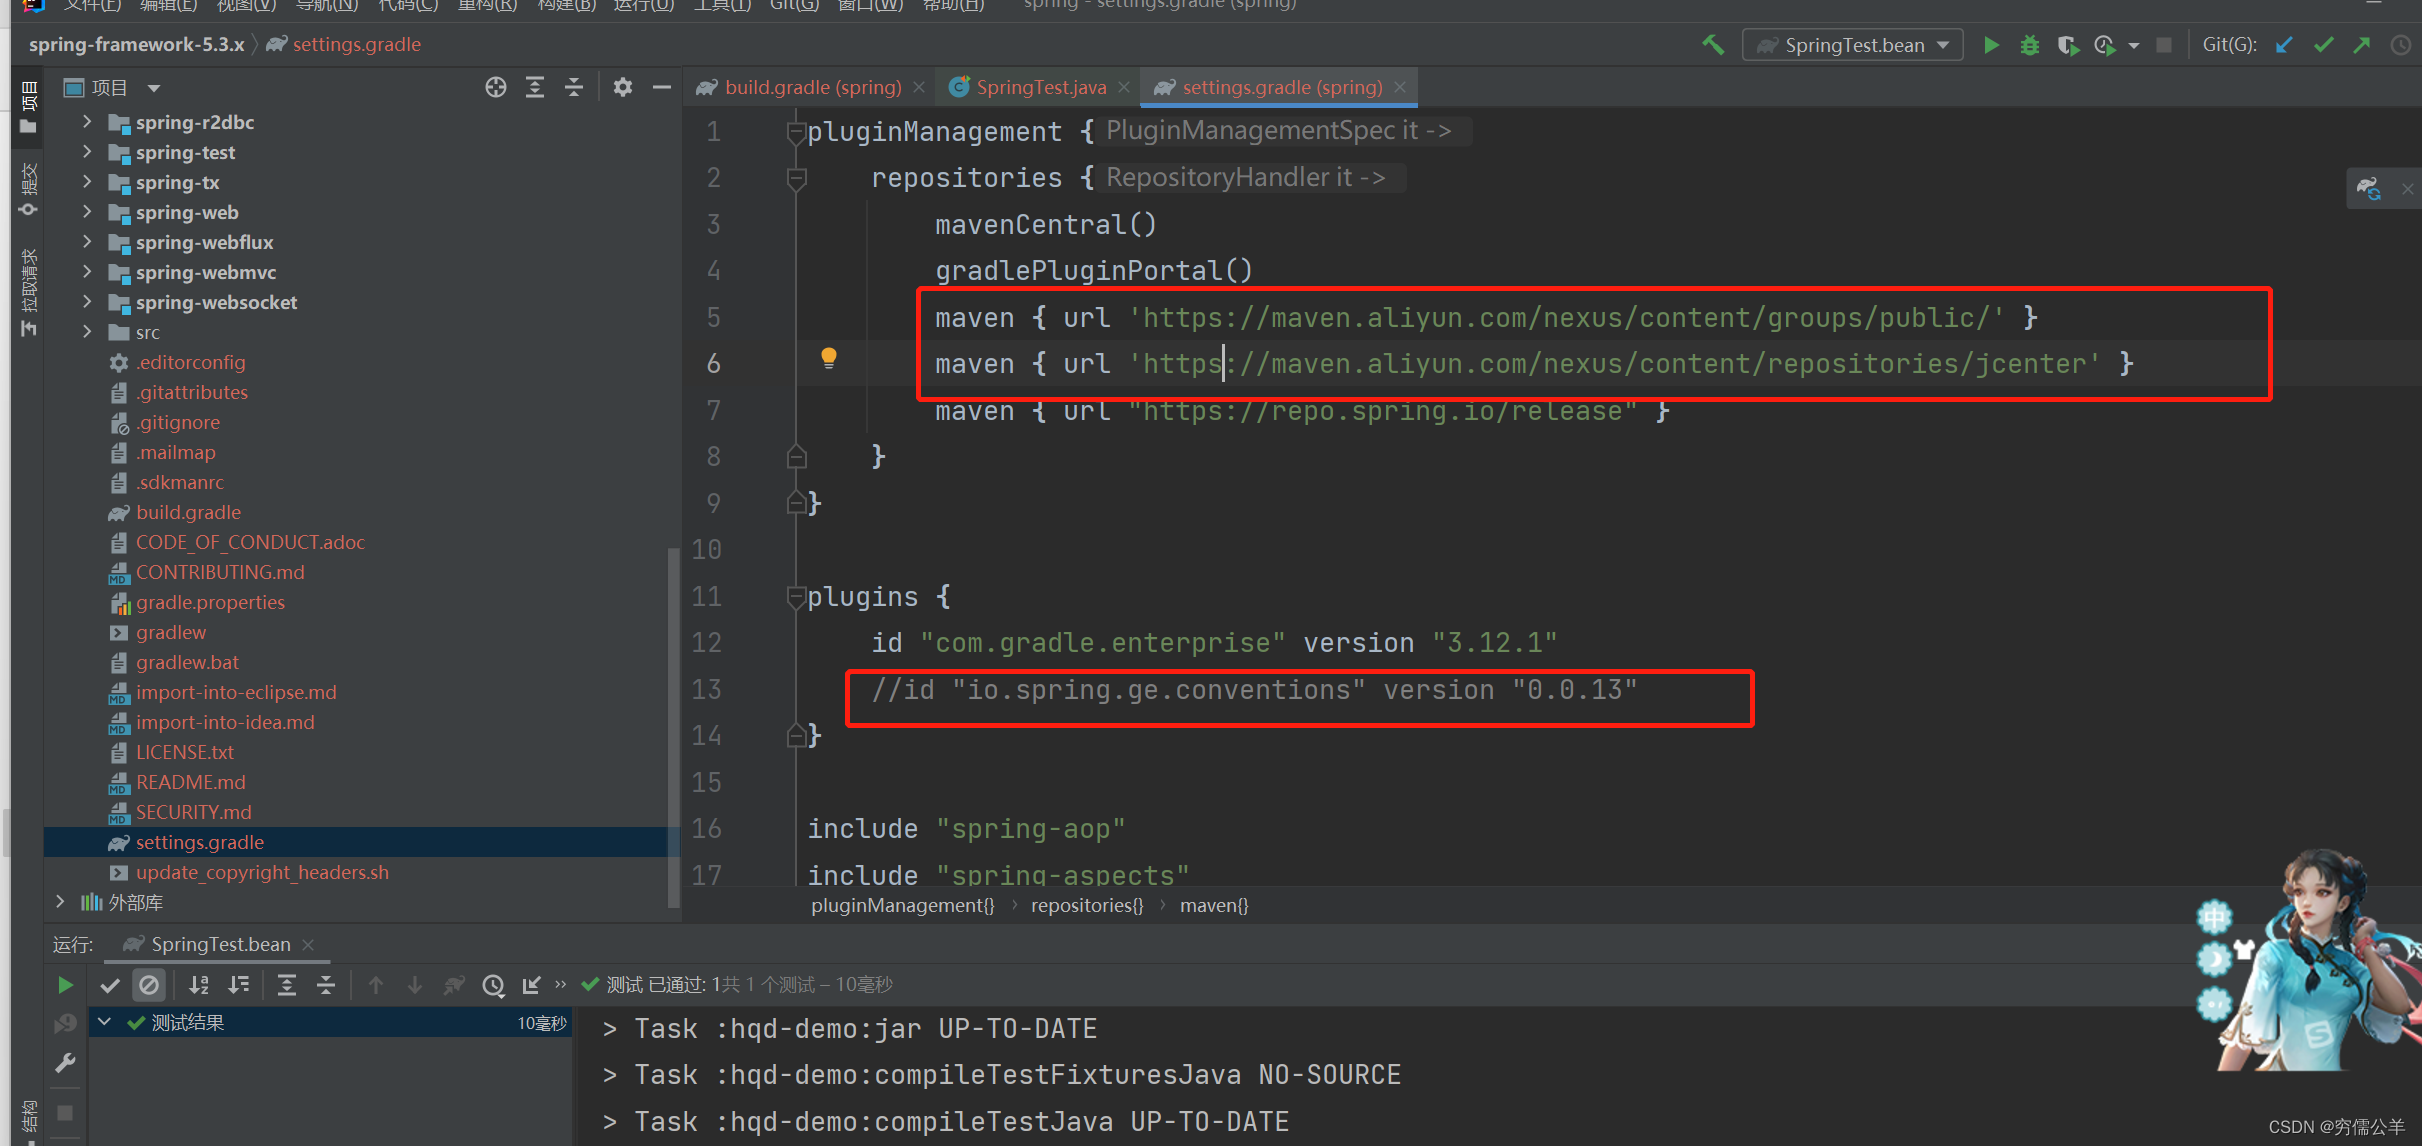
Task: Run SpringTest.bean with coverage
Action: [x=2067, y=45]
